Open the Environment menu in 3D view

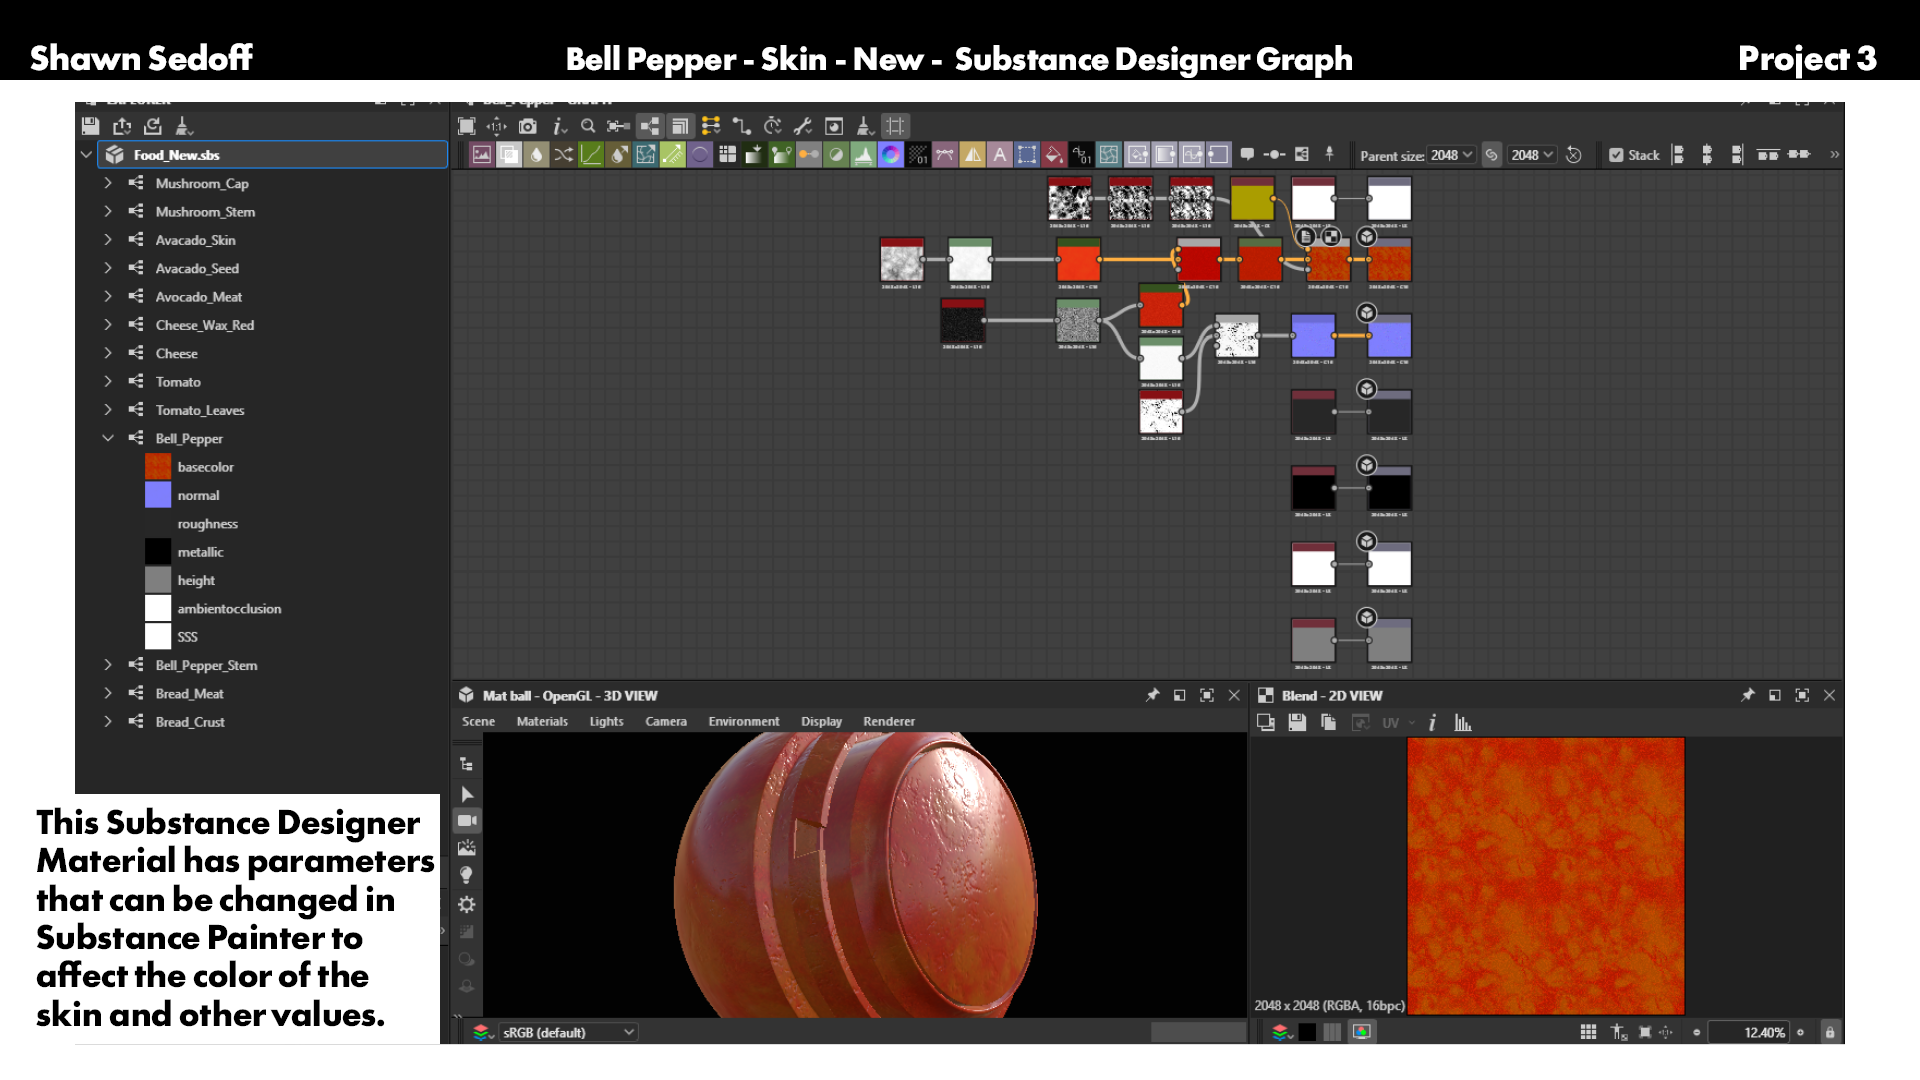click(x=743, y=722)
